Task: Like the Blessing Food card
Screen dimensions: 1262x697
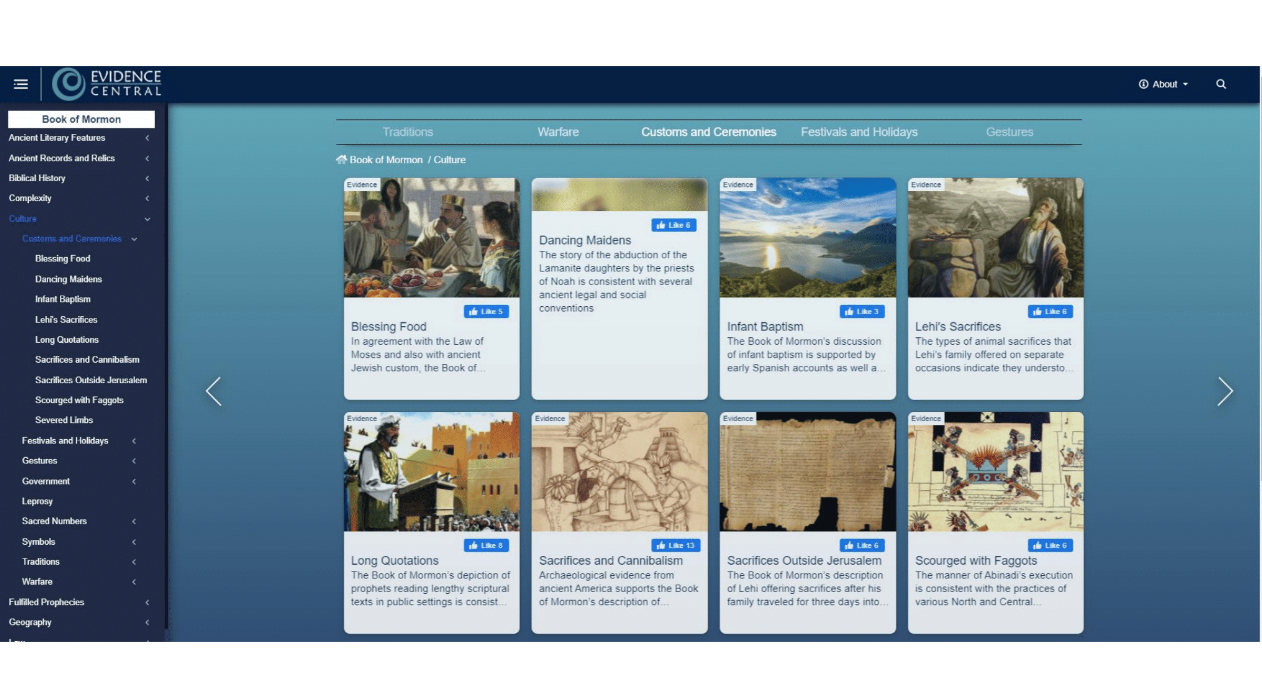Action: pyautogui.click(x=486, y=312)
